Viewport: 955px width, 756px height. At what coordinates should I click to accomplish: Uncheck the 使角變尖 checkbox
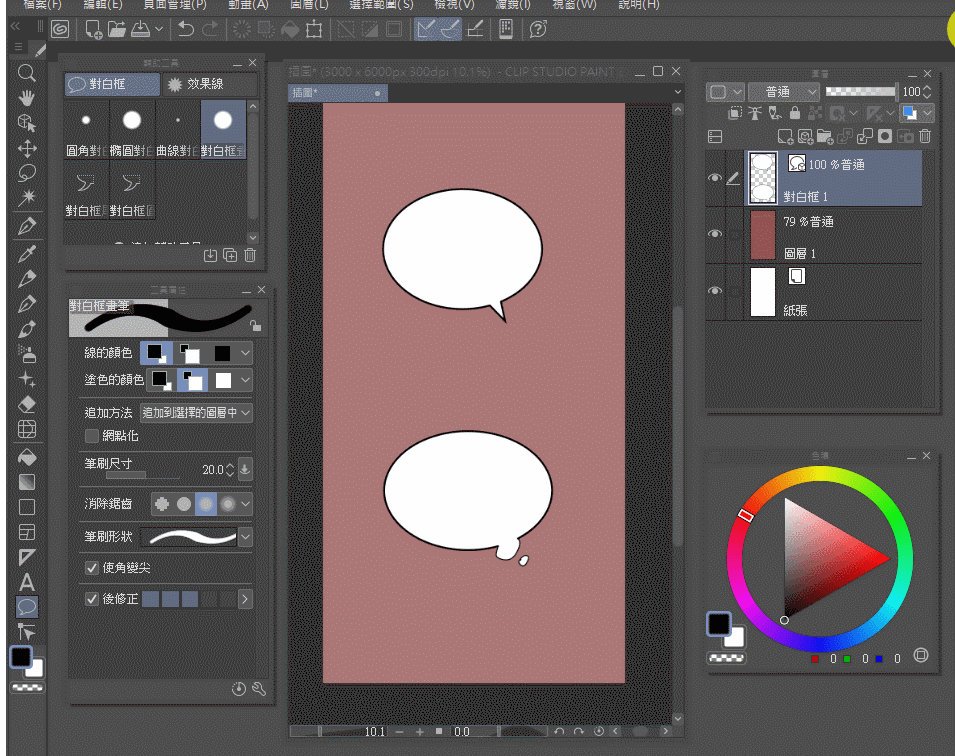pos(92,568)
